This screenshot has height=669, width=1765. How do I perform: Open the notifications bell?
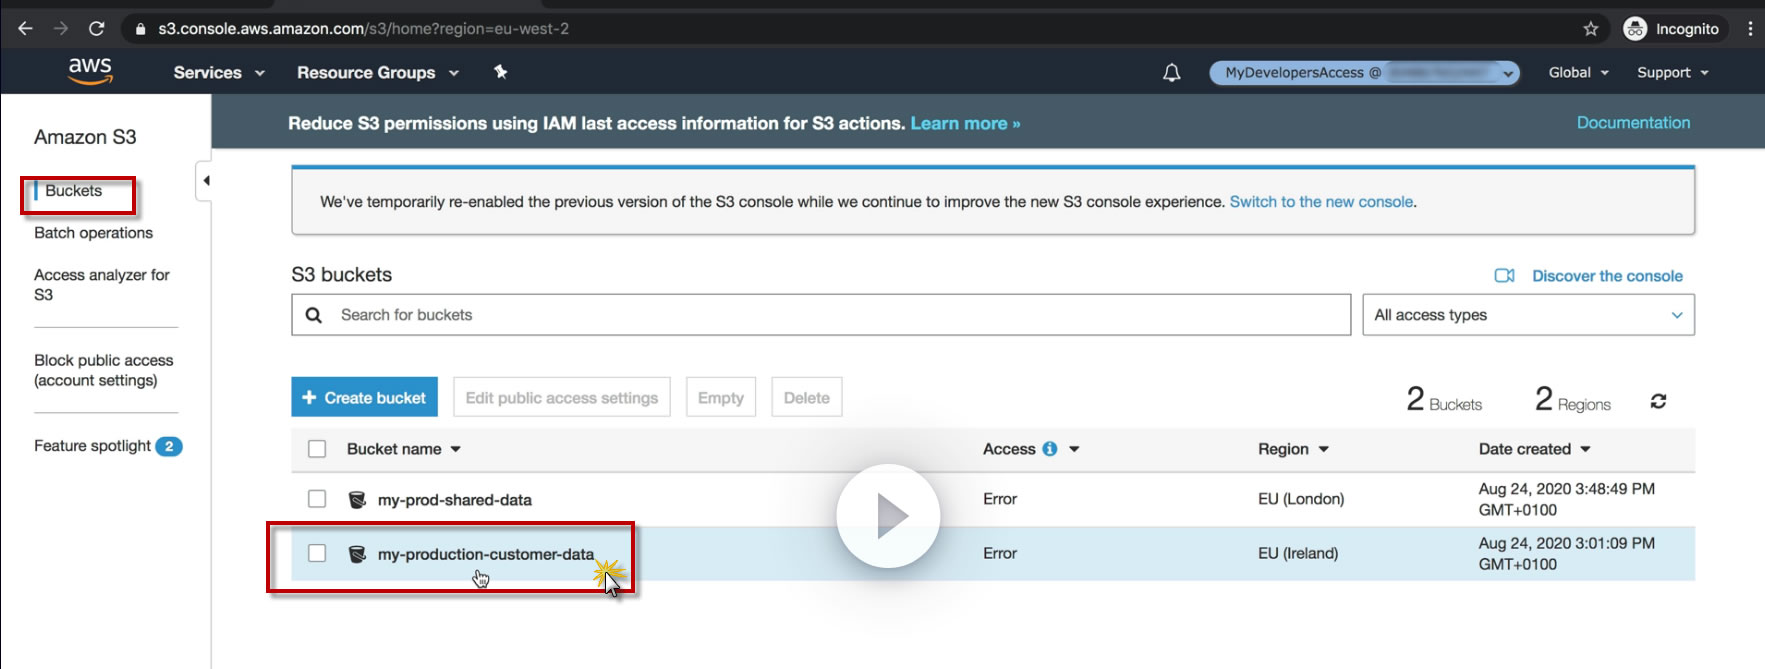point(1171,73)
